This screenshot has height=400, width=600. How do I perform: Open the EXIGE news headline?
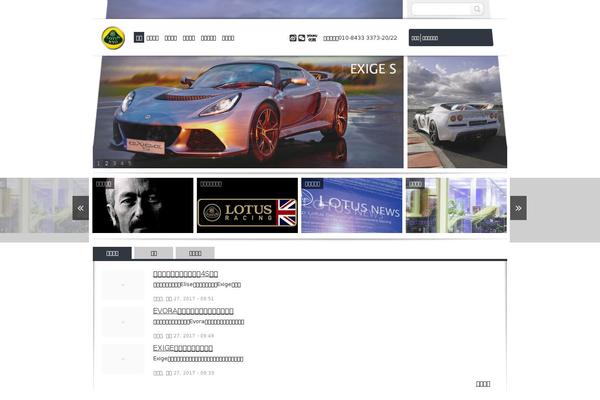pyautogui.click(x=183, y=348)
